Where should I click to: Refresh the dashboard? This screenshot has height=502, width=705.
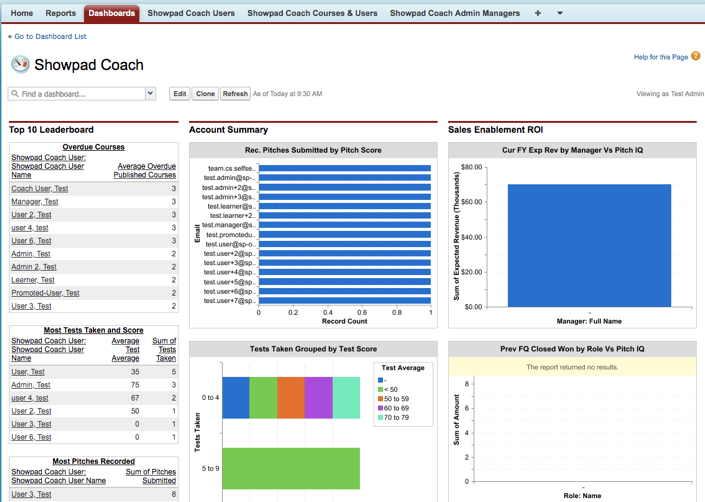(x=235, y=94)
